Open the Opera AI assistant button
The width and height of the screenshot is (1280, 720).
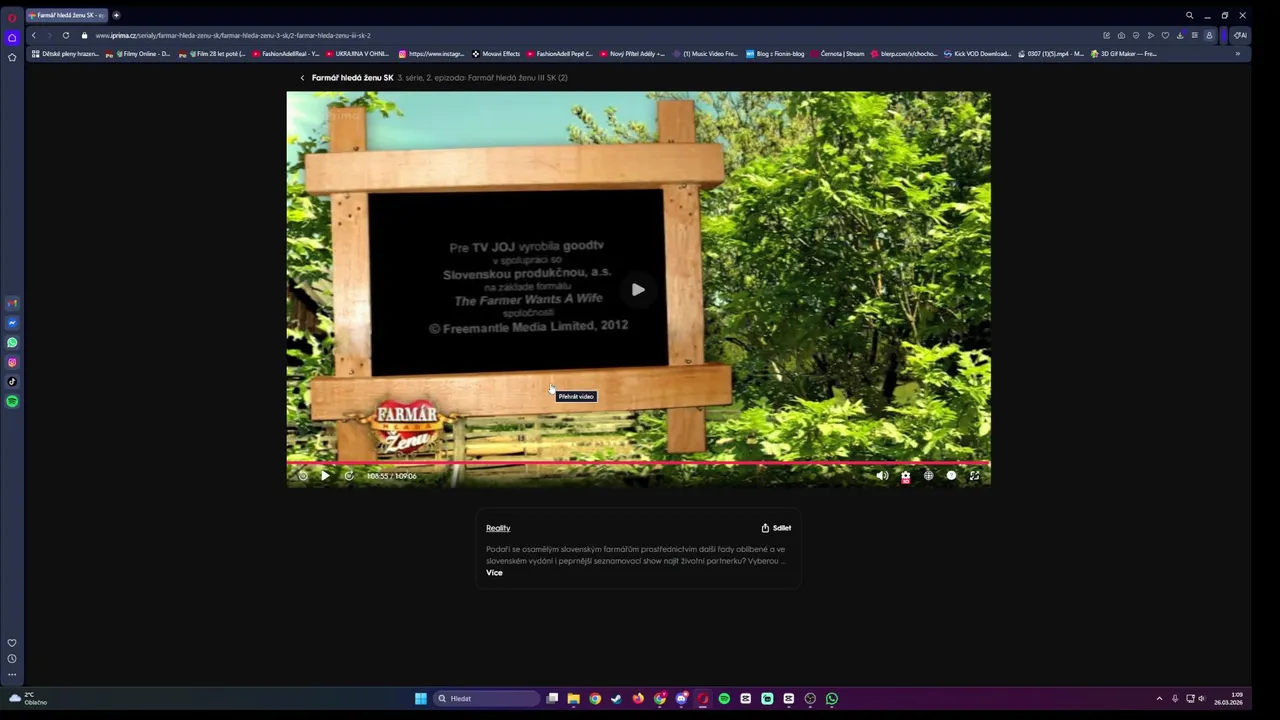coord(1240,35)
